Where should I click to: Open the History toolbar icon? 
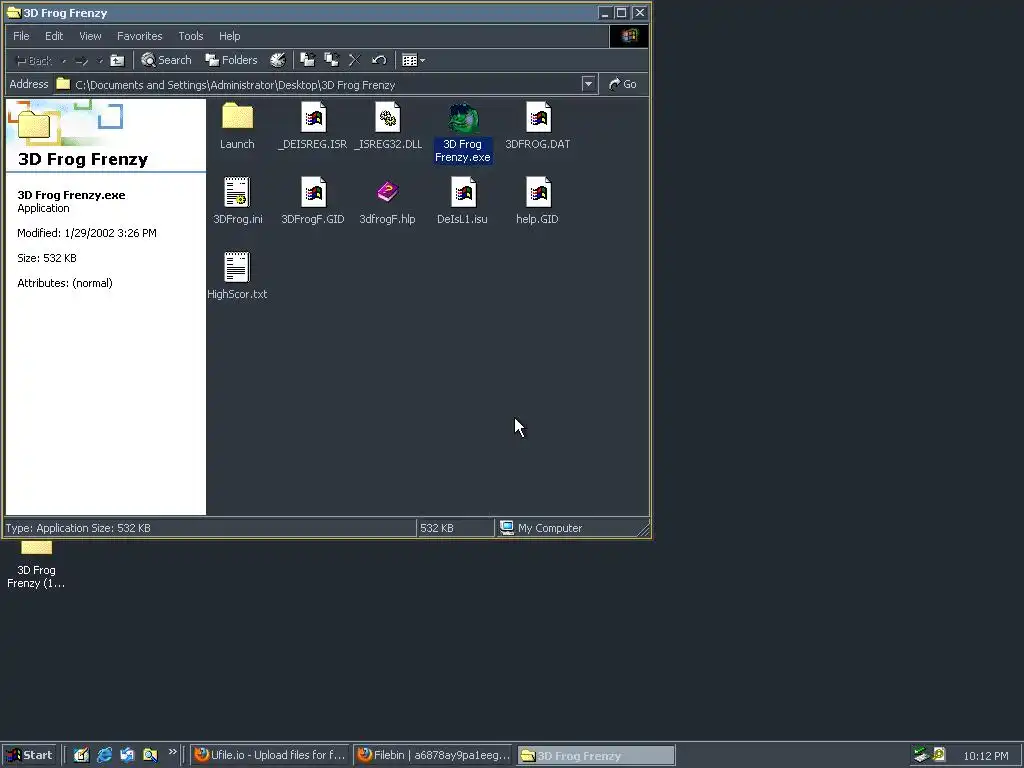(278, 60)
